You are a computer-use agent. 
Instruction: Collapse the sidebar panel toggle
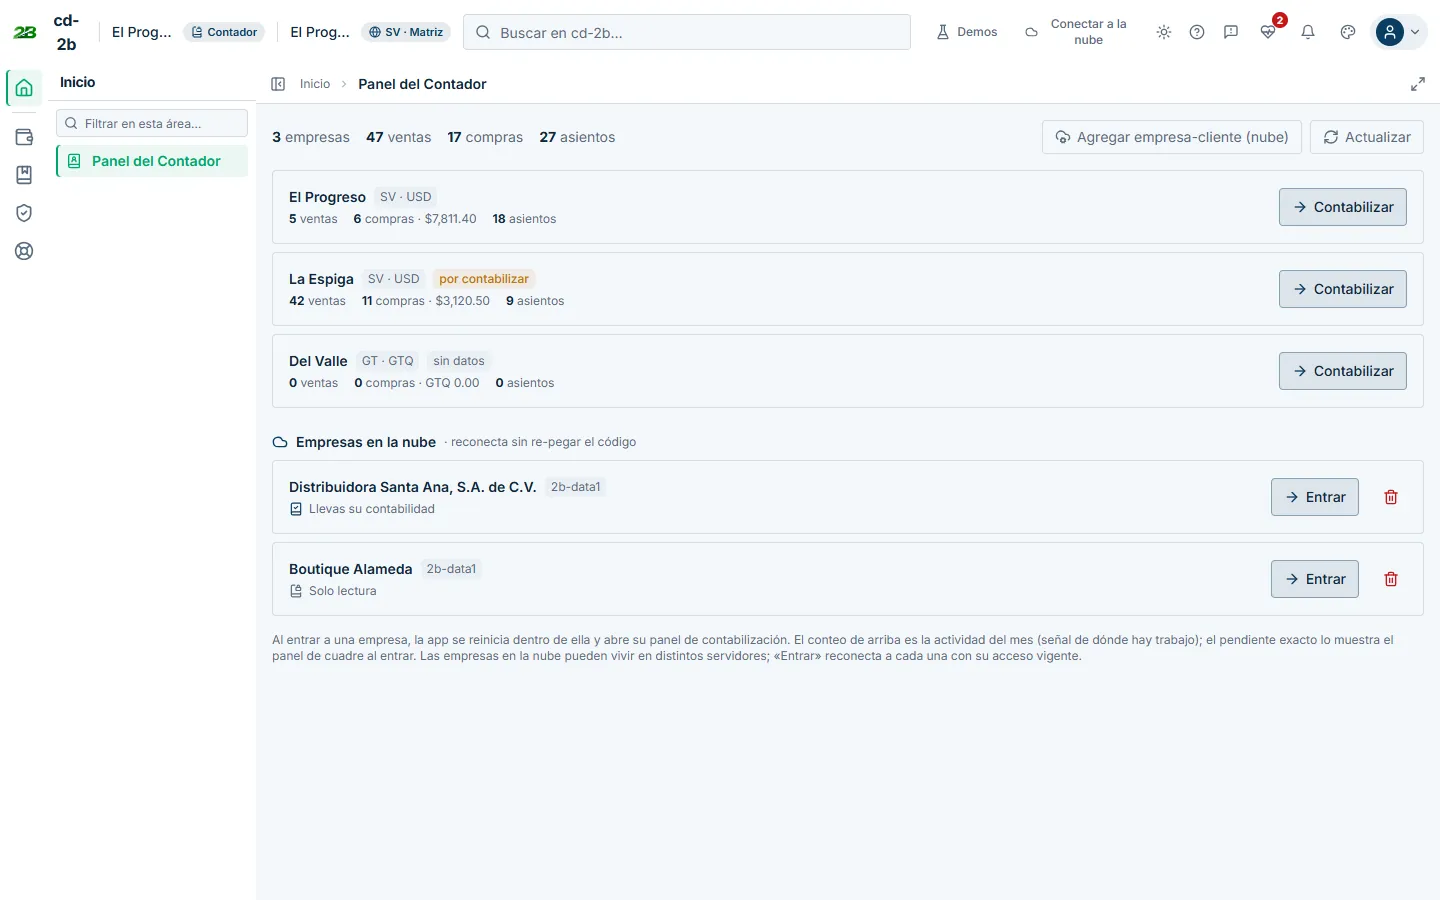(278, 84)
